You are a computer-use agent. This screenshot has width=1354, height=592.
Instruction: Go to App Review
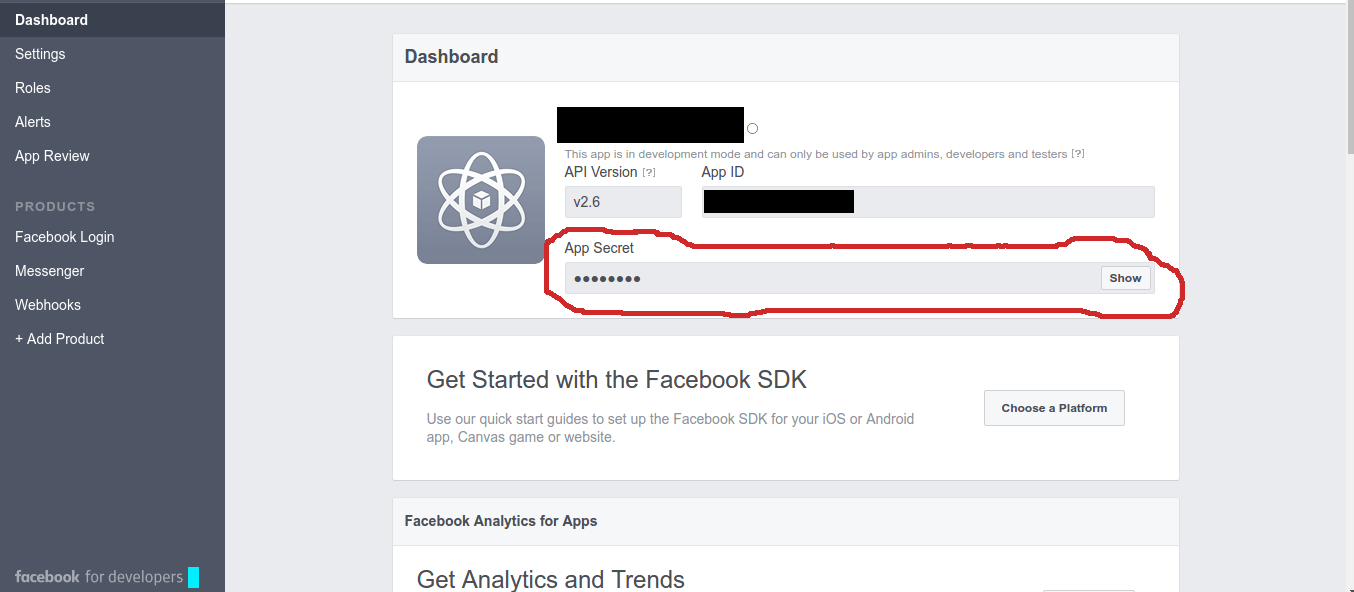(53, 155)
